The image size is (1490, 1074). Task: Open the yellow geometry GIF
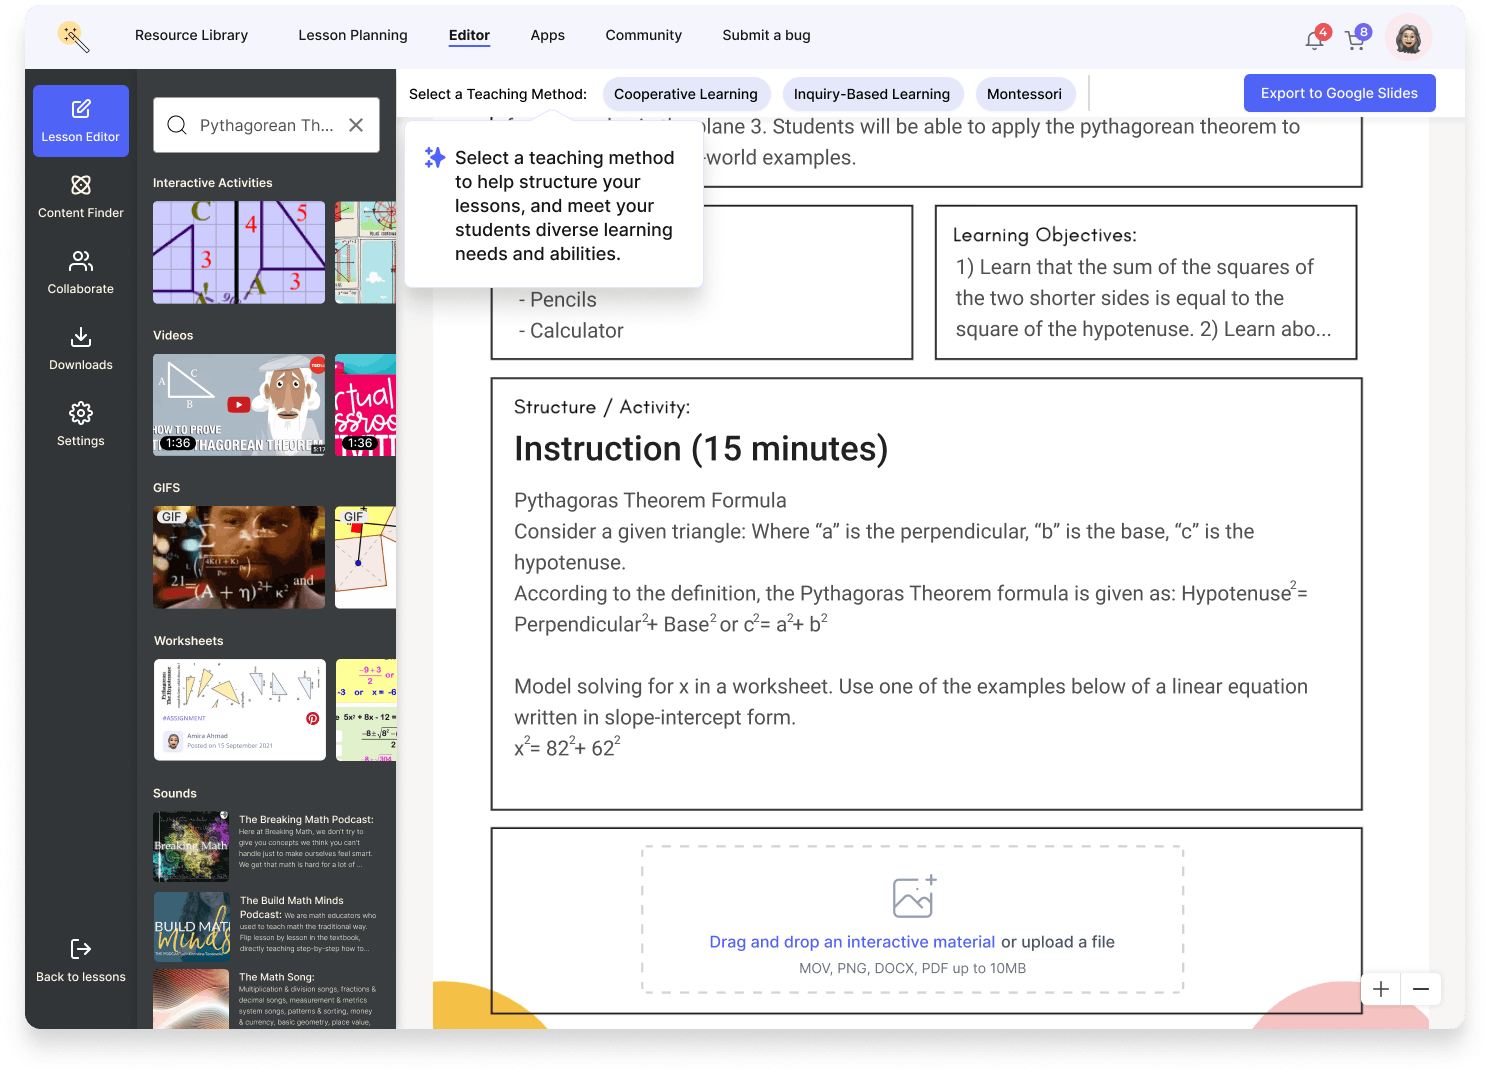coord(365,557)
